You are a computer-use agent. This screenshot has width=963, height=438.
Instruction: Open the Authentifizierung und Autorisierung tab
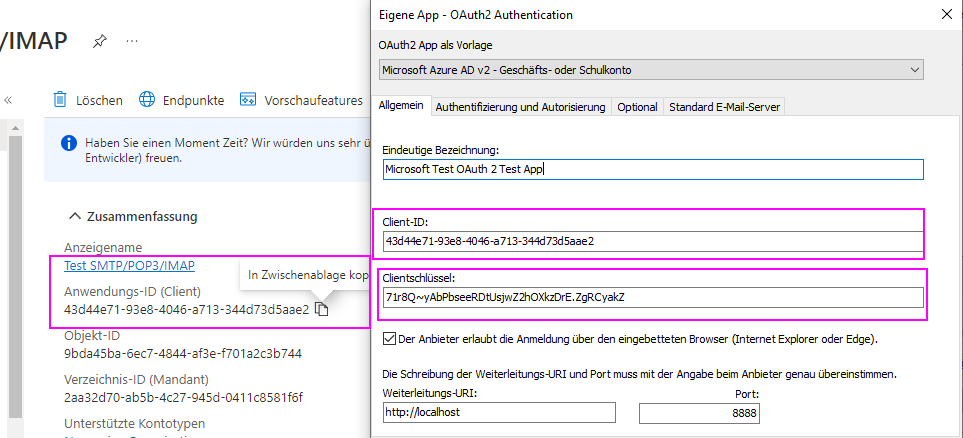tap(520, 107)
